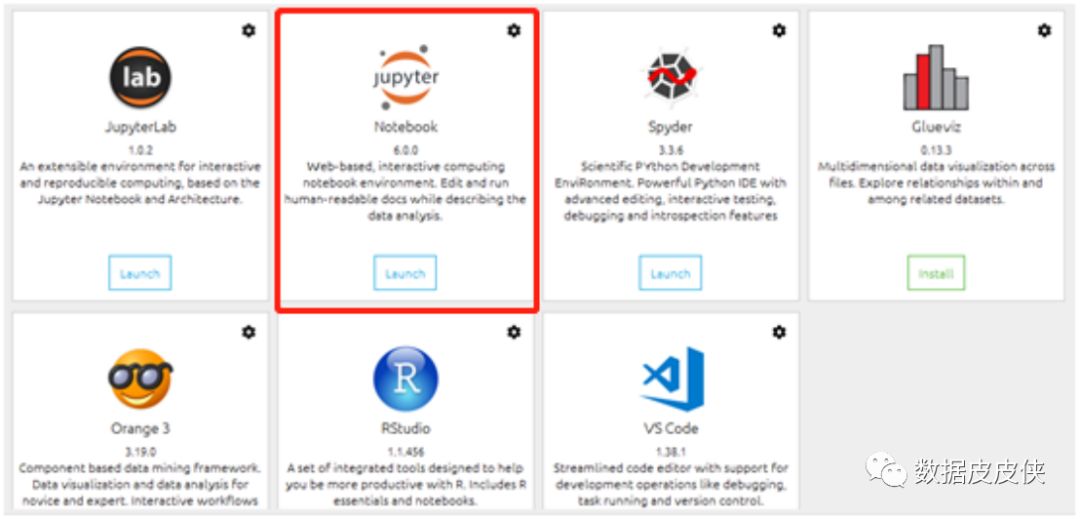Screen dimensions: 1080x519
Task: Click the Spyder application icon
Action: [x=671, y=76]
